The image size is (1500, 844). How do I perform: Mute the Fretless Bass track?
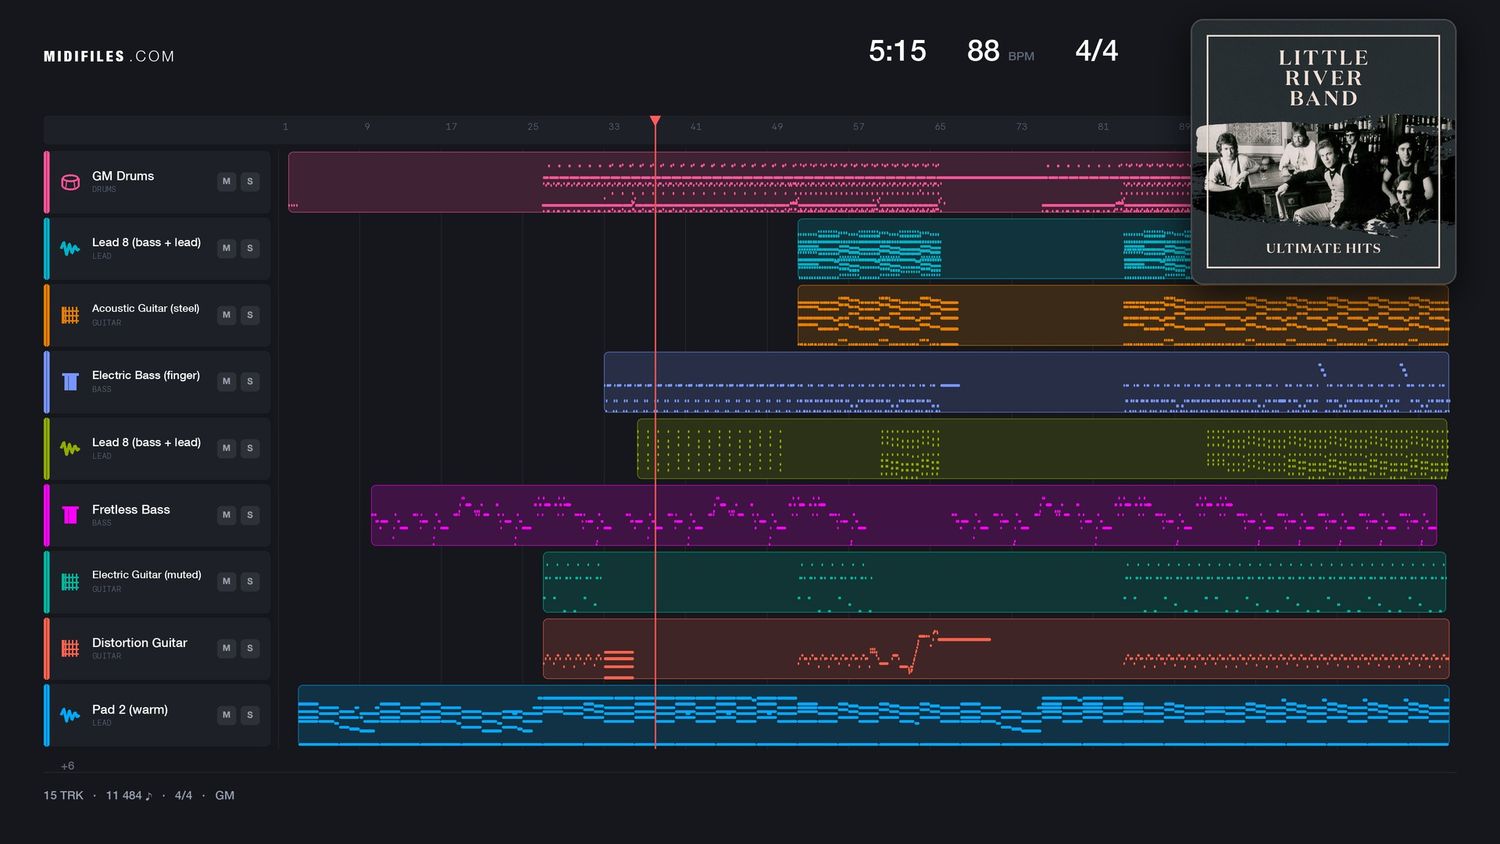click(x=227, y=515)
